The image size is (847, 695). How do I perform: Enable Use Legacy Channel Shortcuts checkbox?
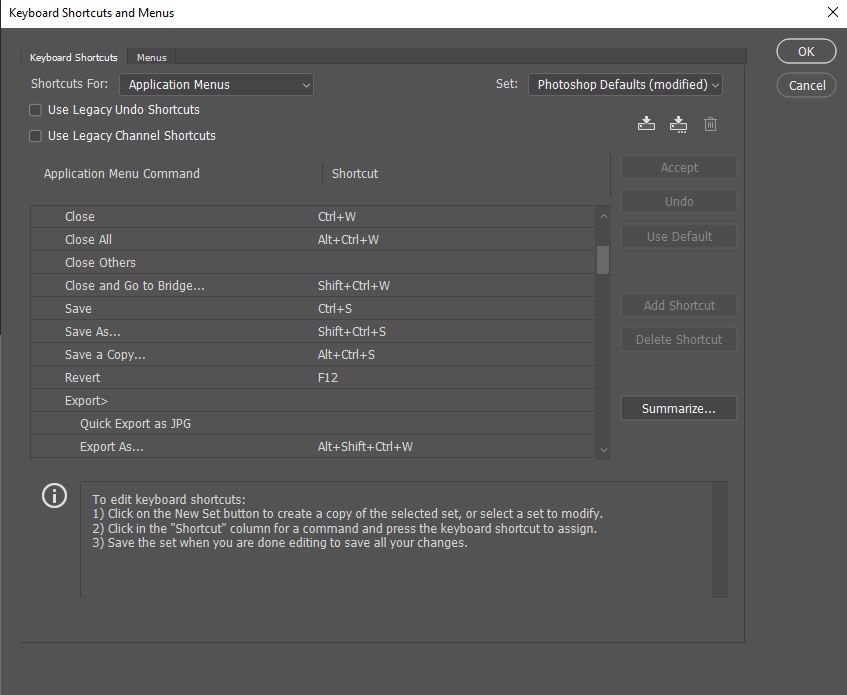35,136
